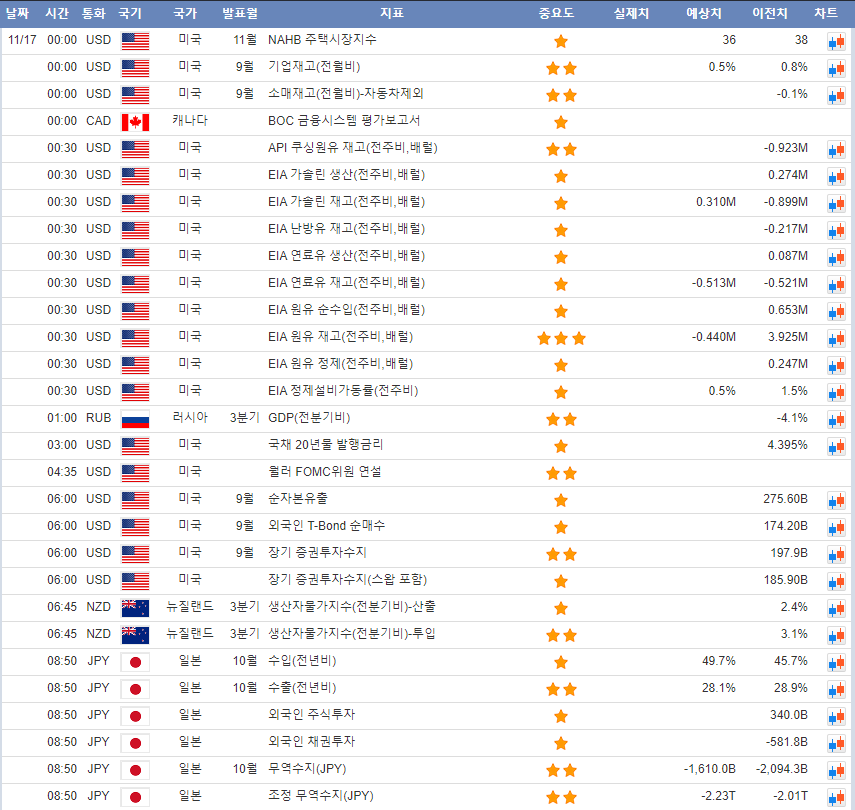Open chart icon for API 쿠싱원유 재고
The width and height of the screenshot is (855, 810).
pyautogui.click(x=835, y=150)
